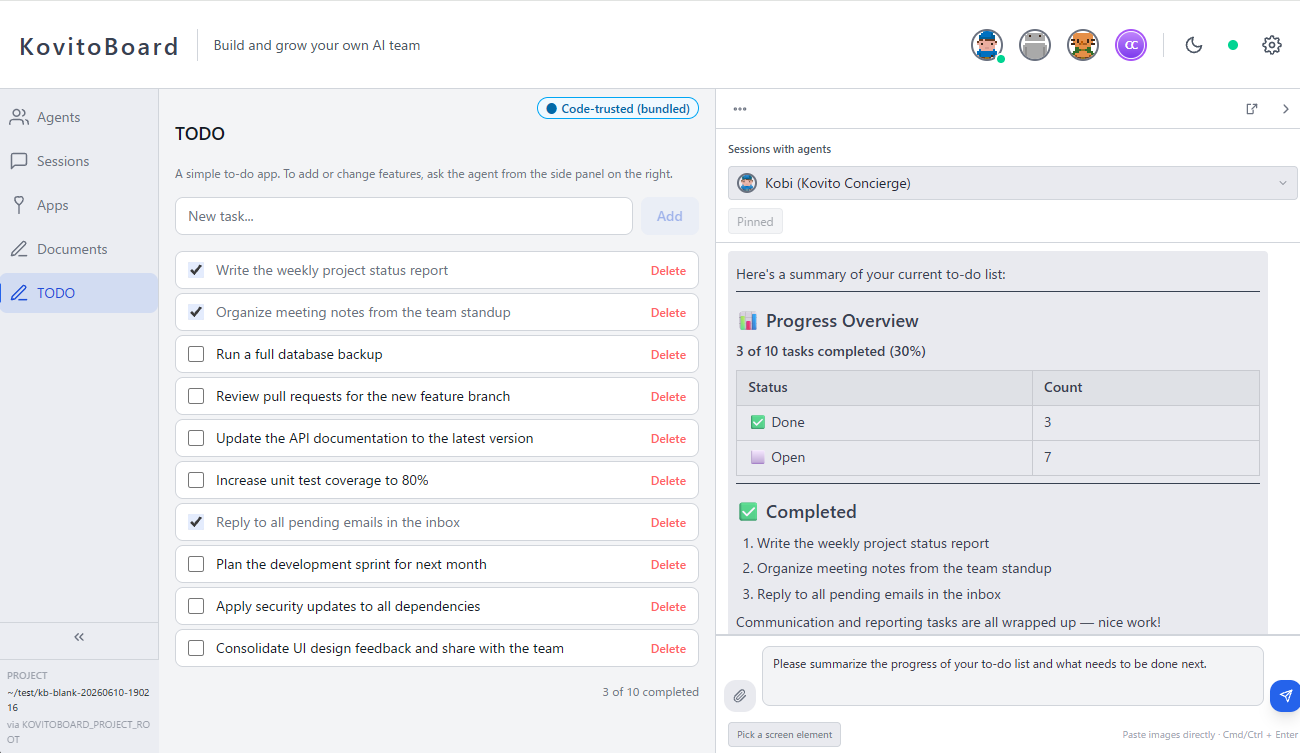Click the Done row in status table
This screenshot has width=1300, height=753.
click(997, 422)
